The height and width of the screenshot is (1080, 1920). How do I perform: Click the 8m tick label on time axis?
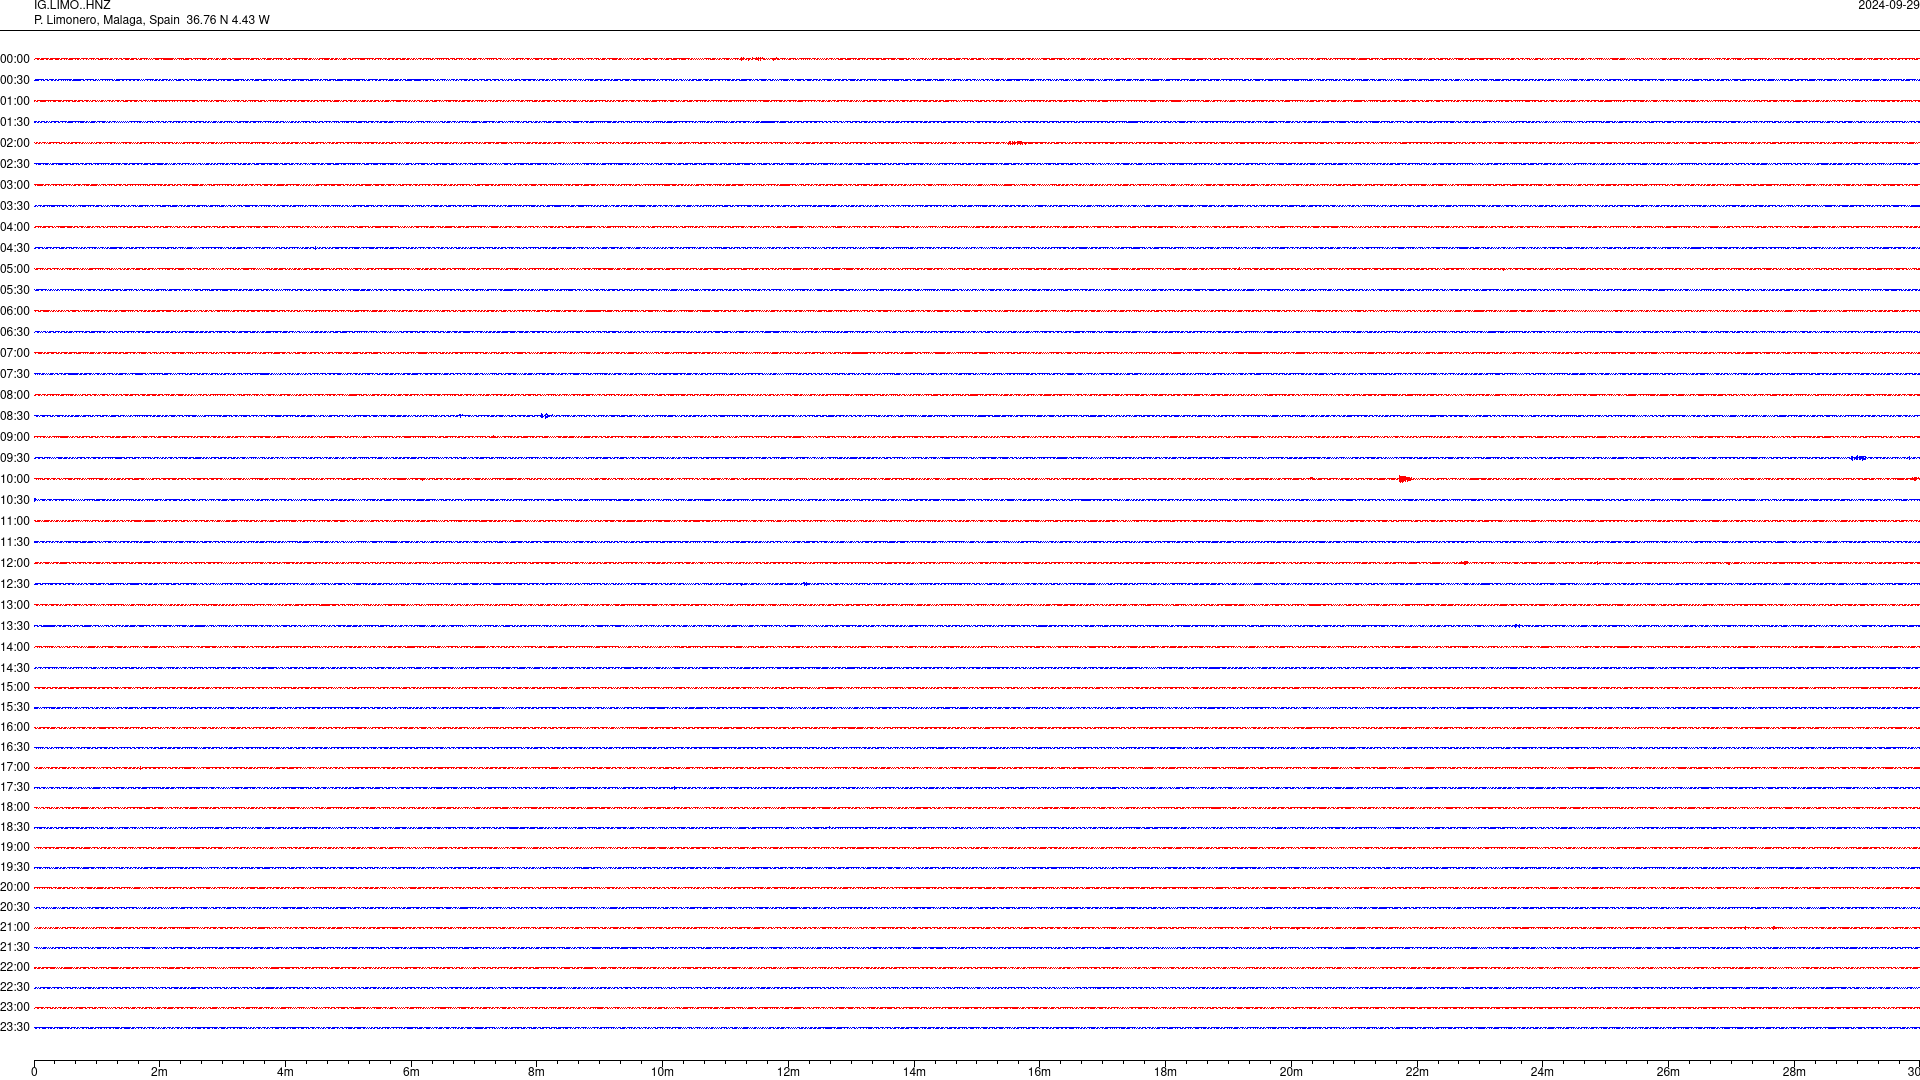tap(537, 1072)
